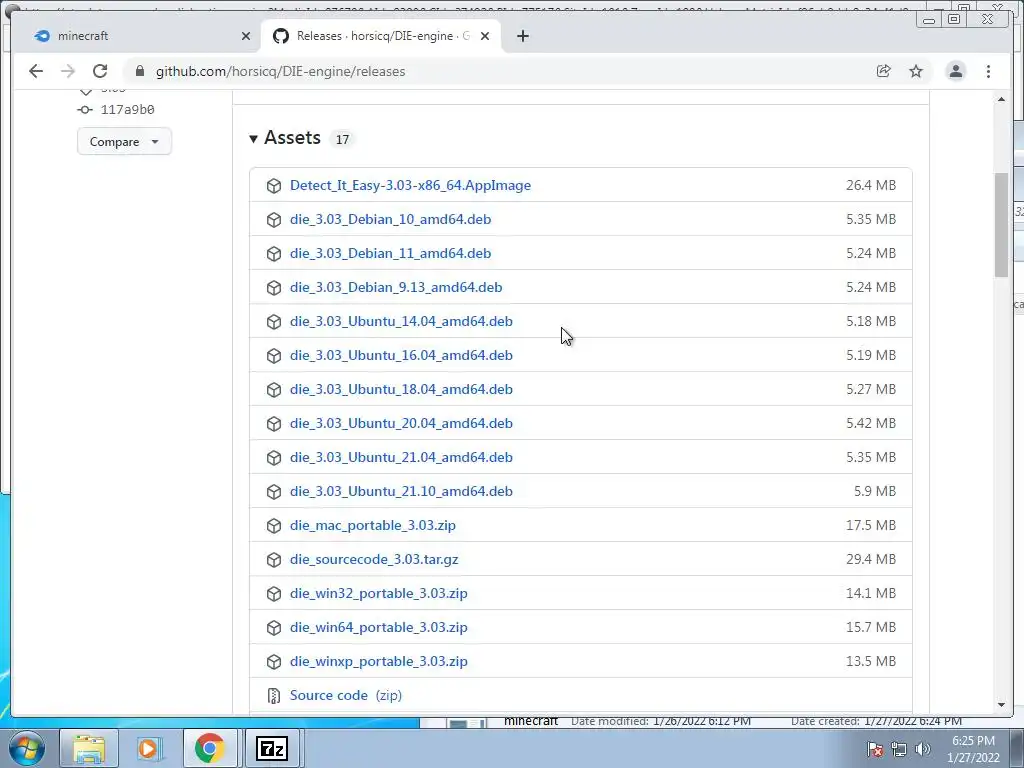The width and height of the screenshot is (1024, 768).
Task: Click package icon beside die_sourcecode tar.gz
Action: tap(274, 560)
